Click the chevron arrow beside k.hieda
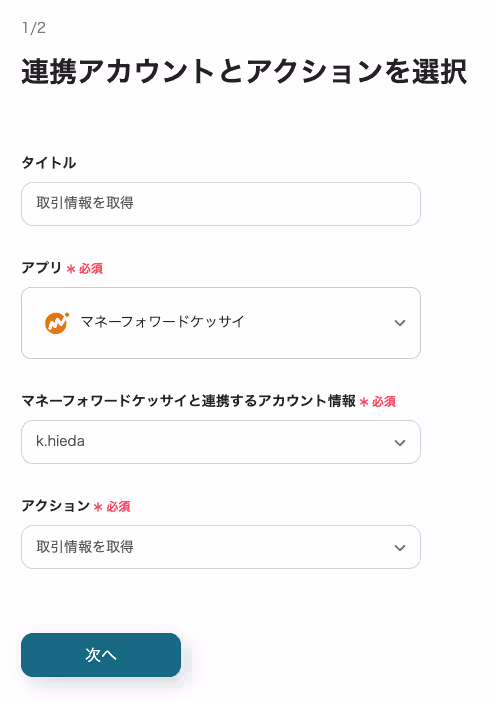The height and width of the screenshot is (701, 492). [x=399, y=443]
